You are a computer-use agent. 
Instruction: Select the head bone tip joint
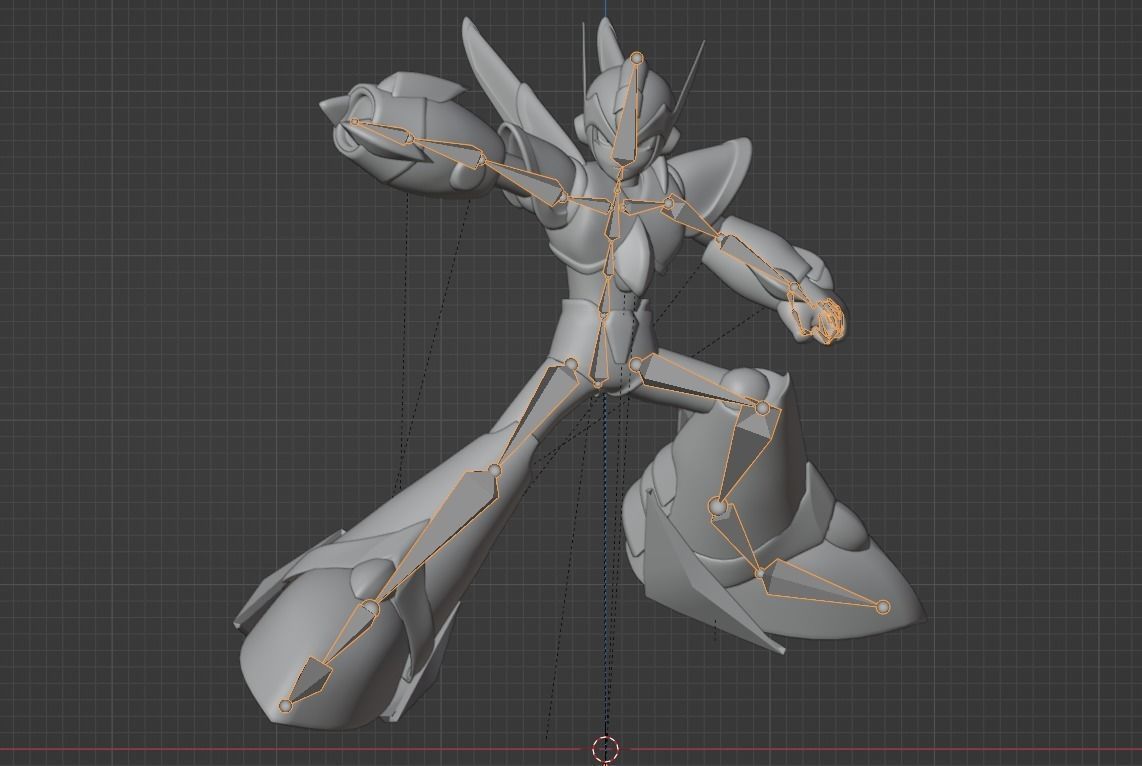(x=637, y=58)
